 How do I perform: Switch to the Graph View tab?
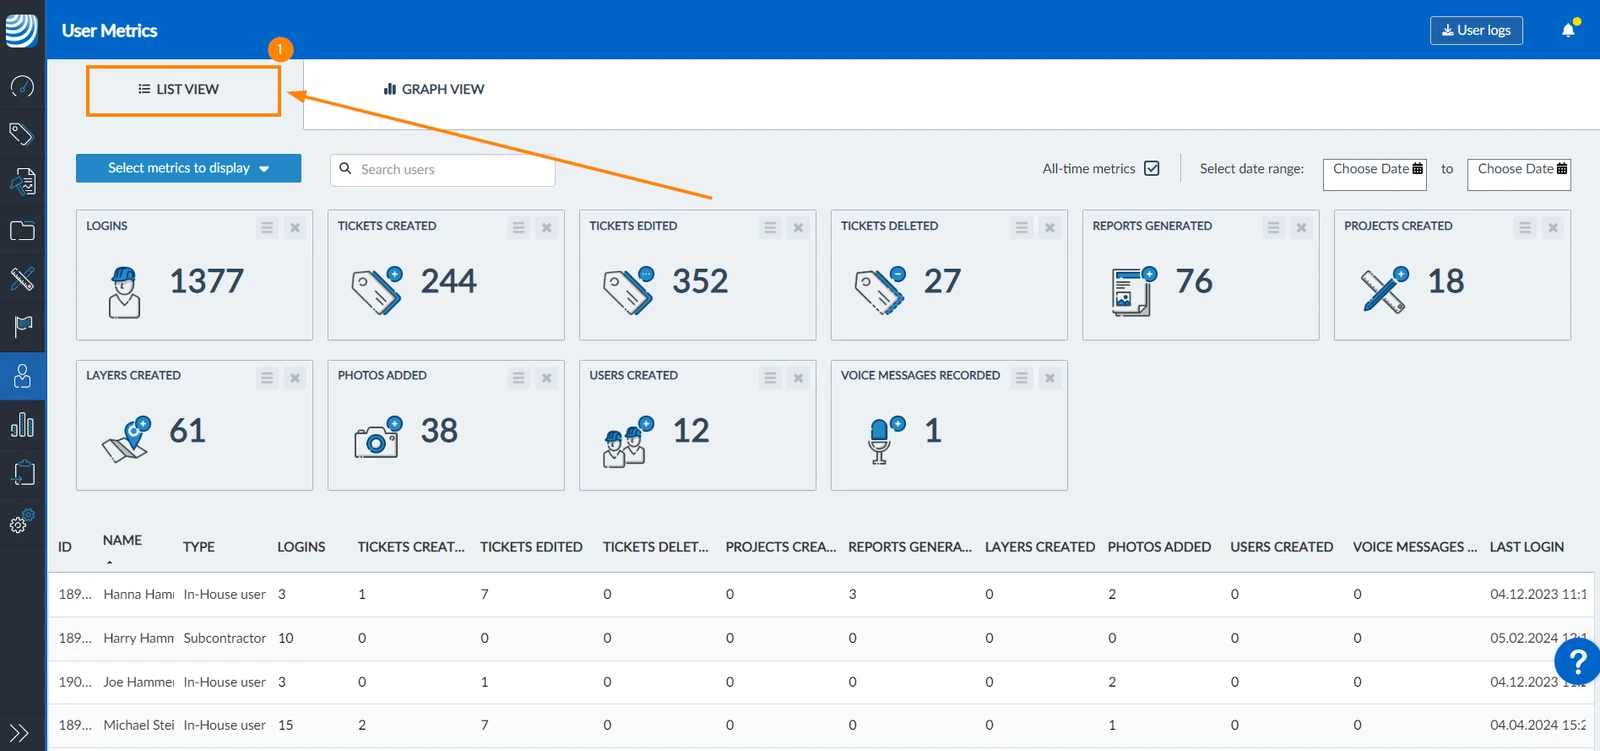tap(434, 89)
